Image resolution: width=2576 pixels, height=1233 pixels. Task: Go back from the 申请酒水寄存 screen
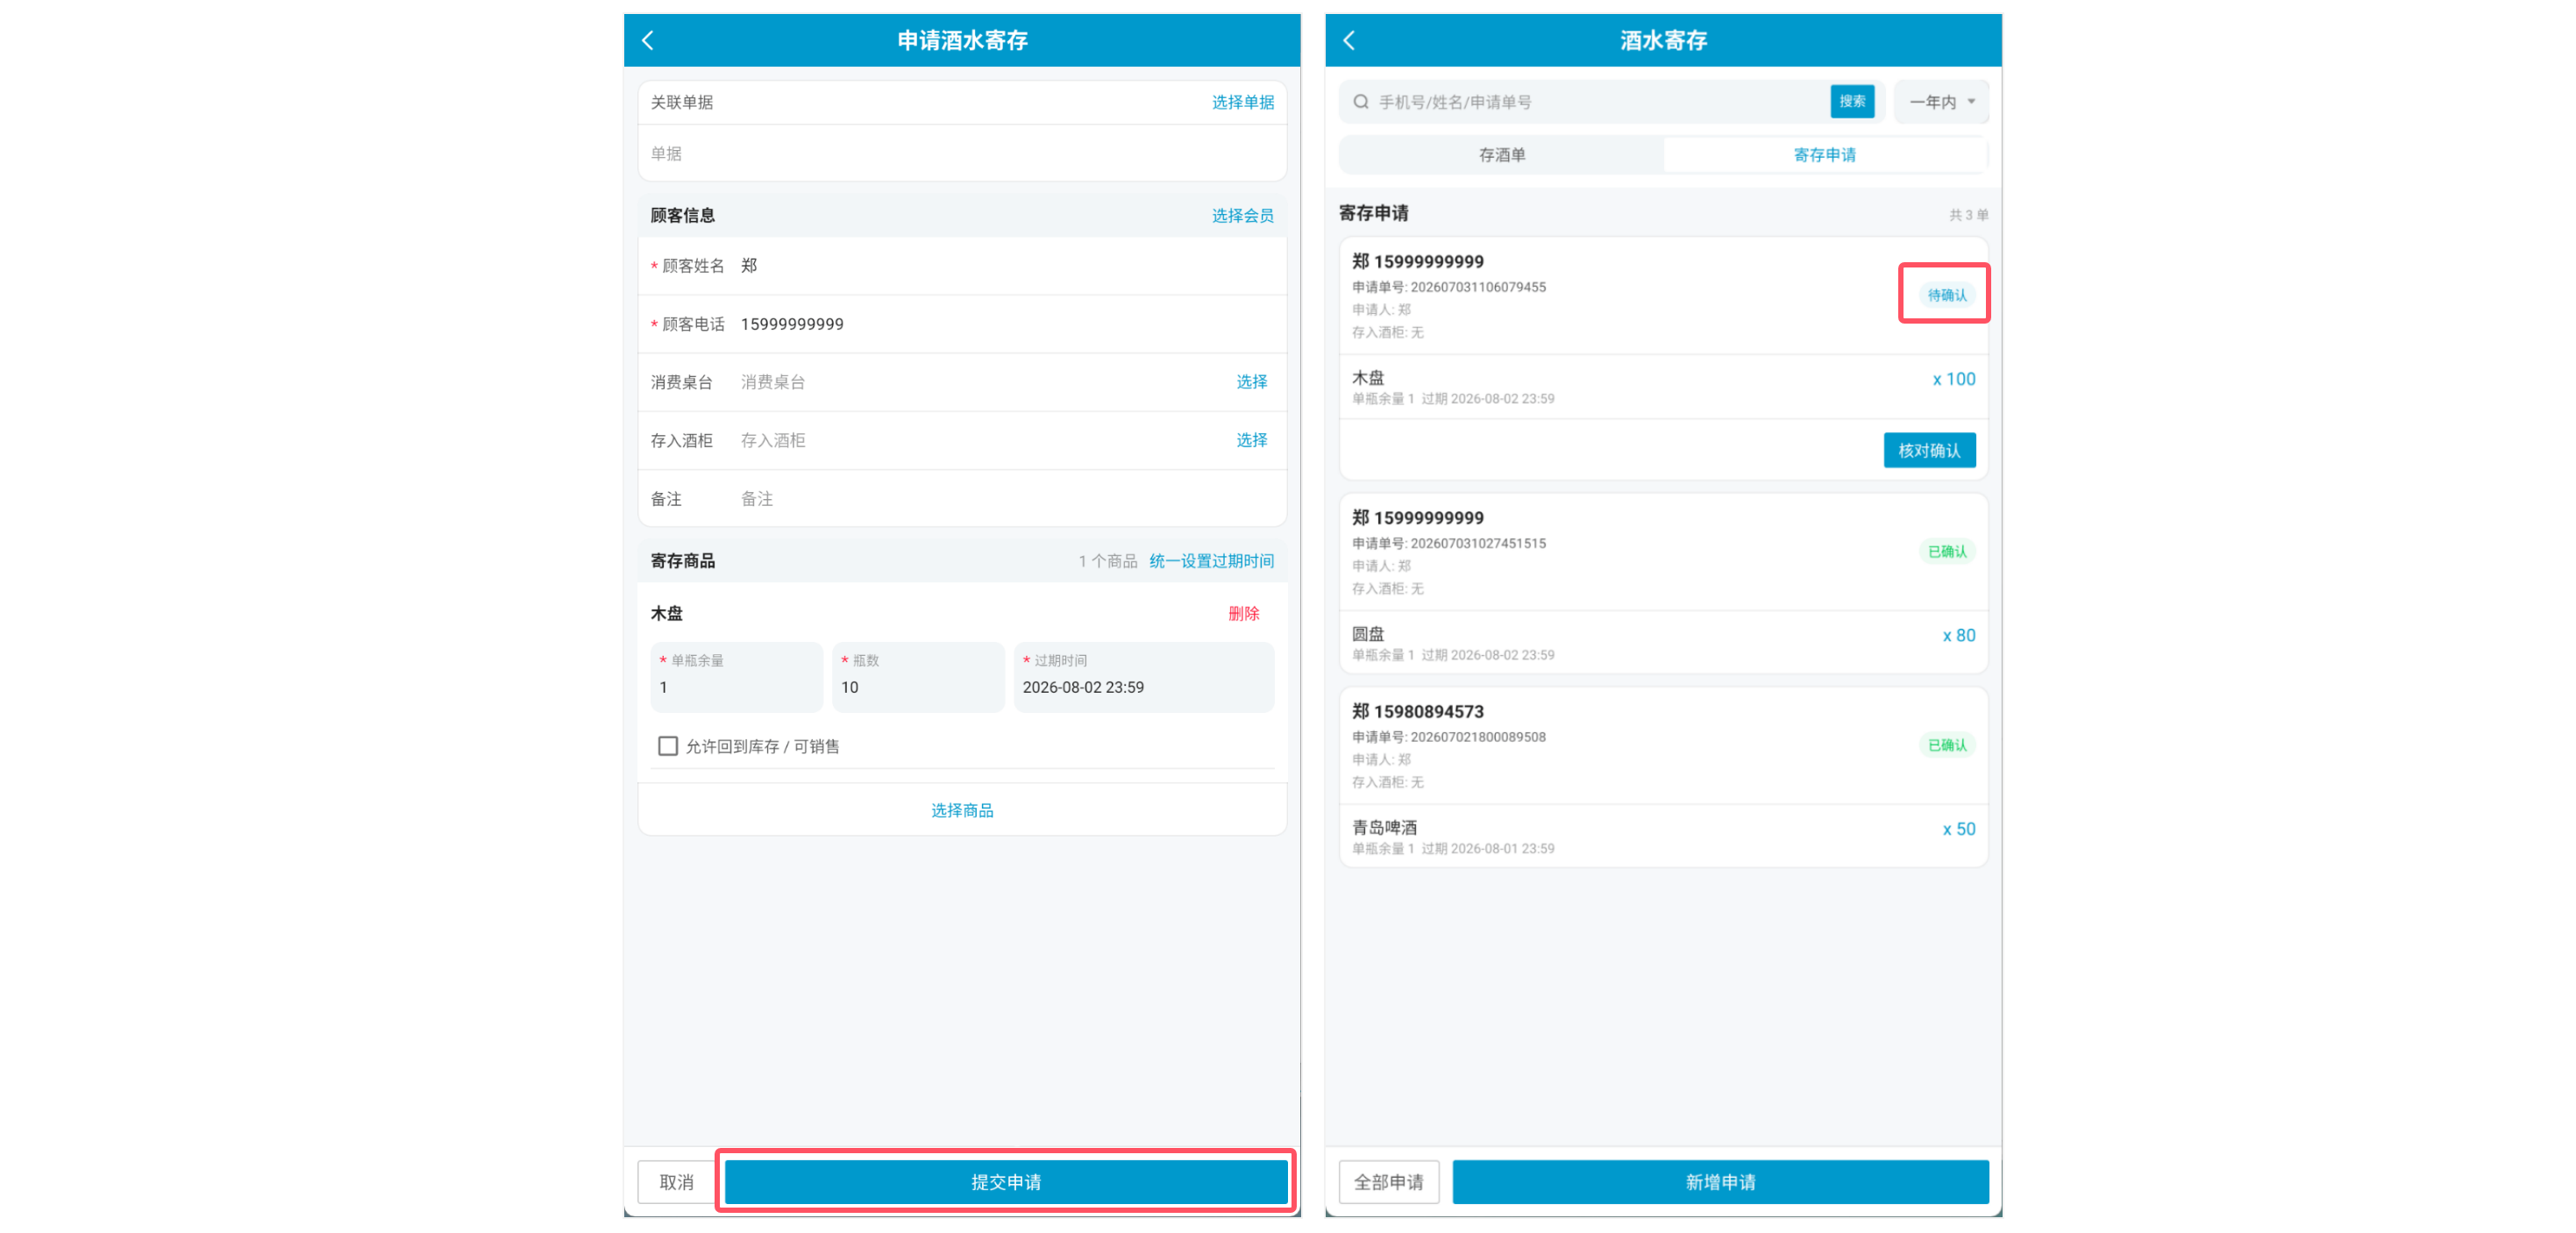click(x=648, y=40)
